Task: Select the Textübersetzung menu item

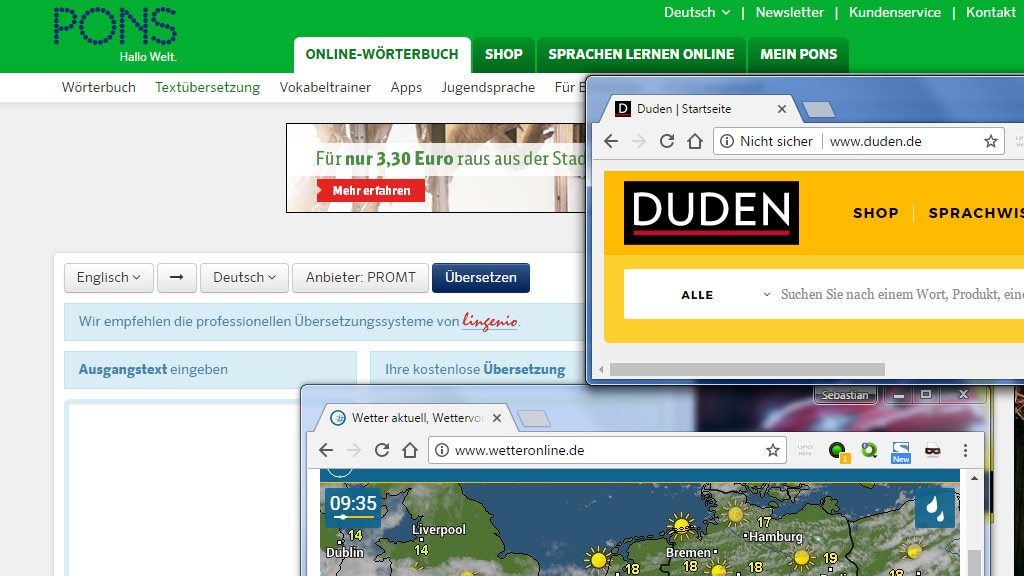Action: pyautogui.click(x=207, y=87)
